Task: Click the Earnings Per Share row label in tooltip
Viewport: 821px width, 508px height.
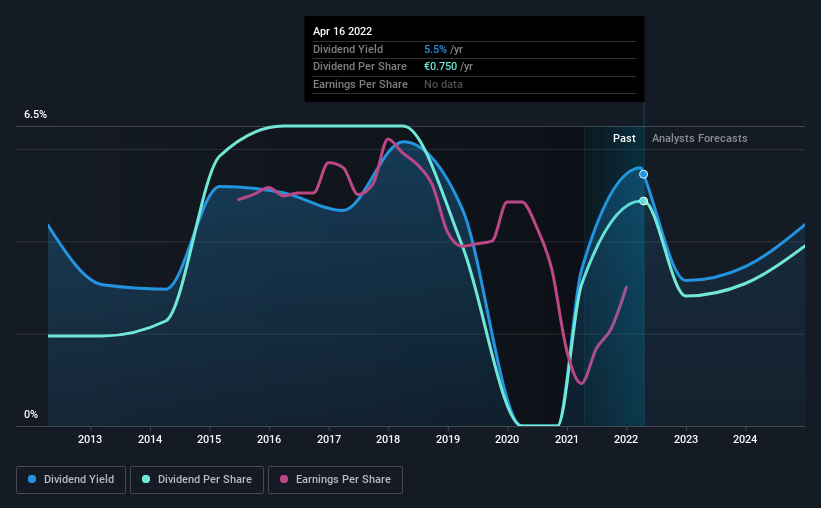Action: click(x=360, y=84)
